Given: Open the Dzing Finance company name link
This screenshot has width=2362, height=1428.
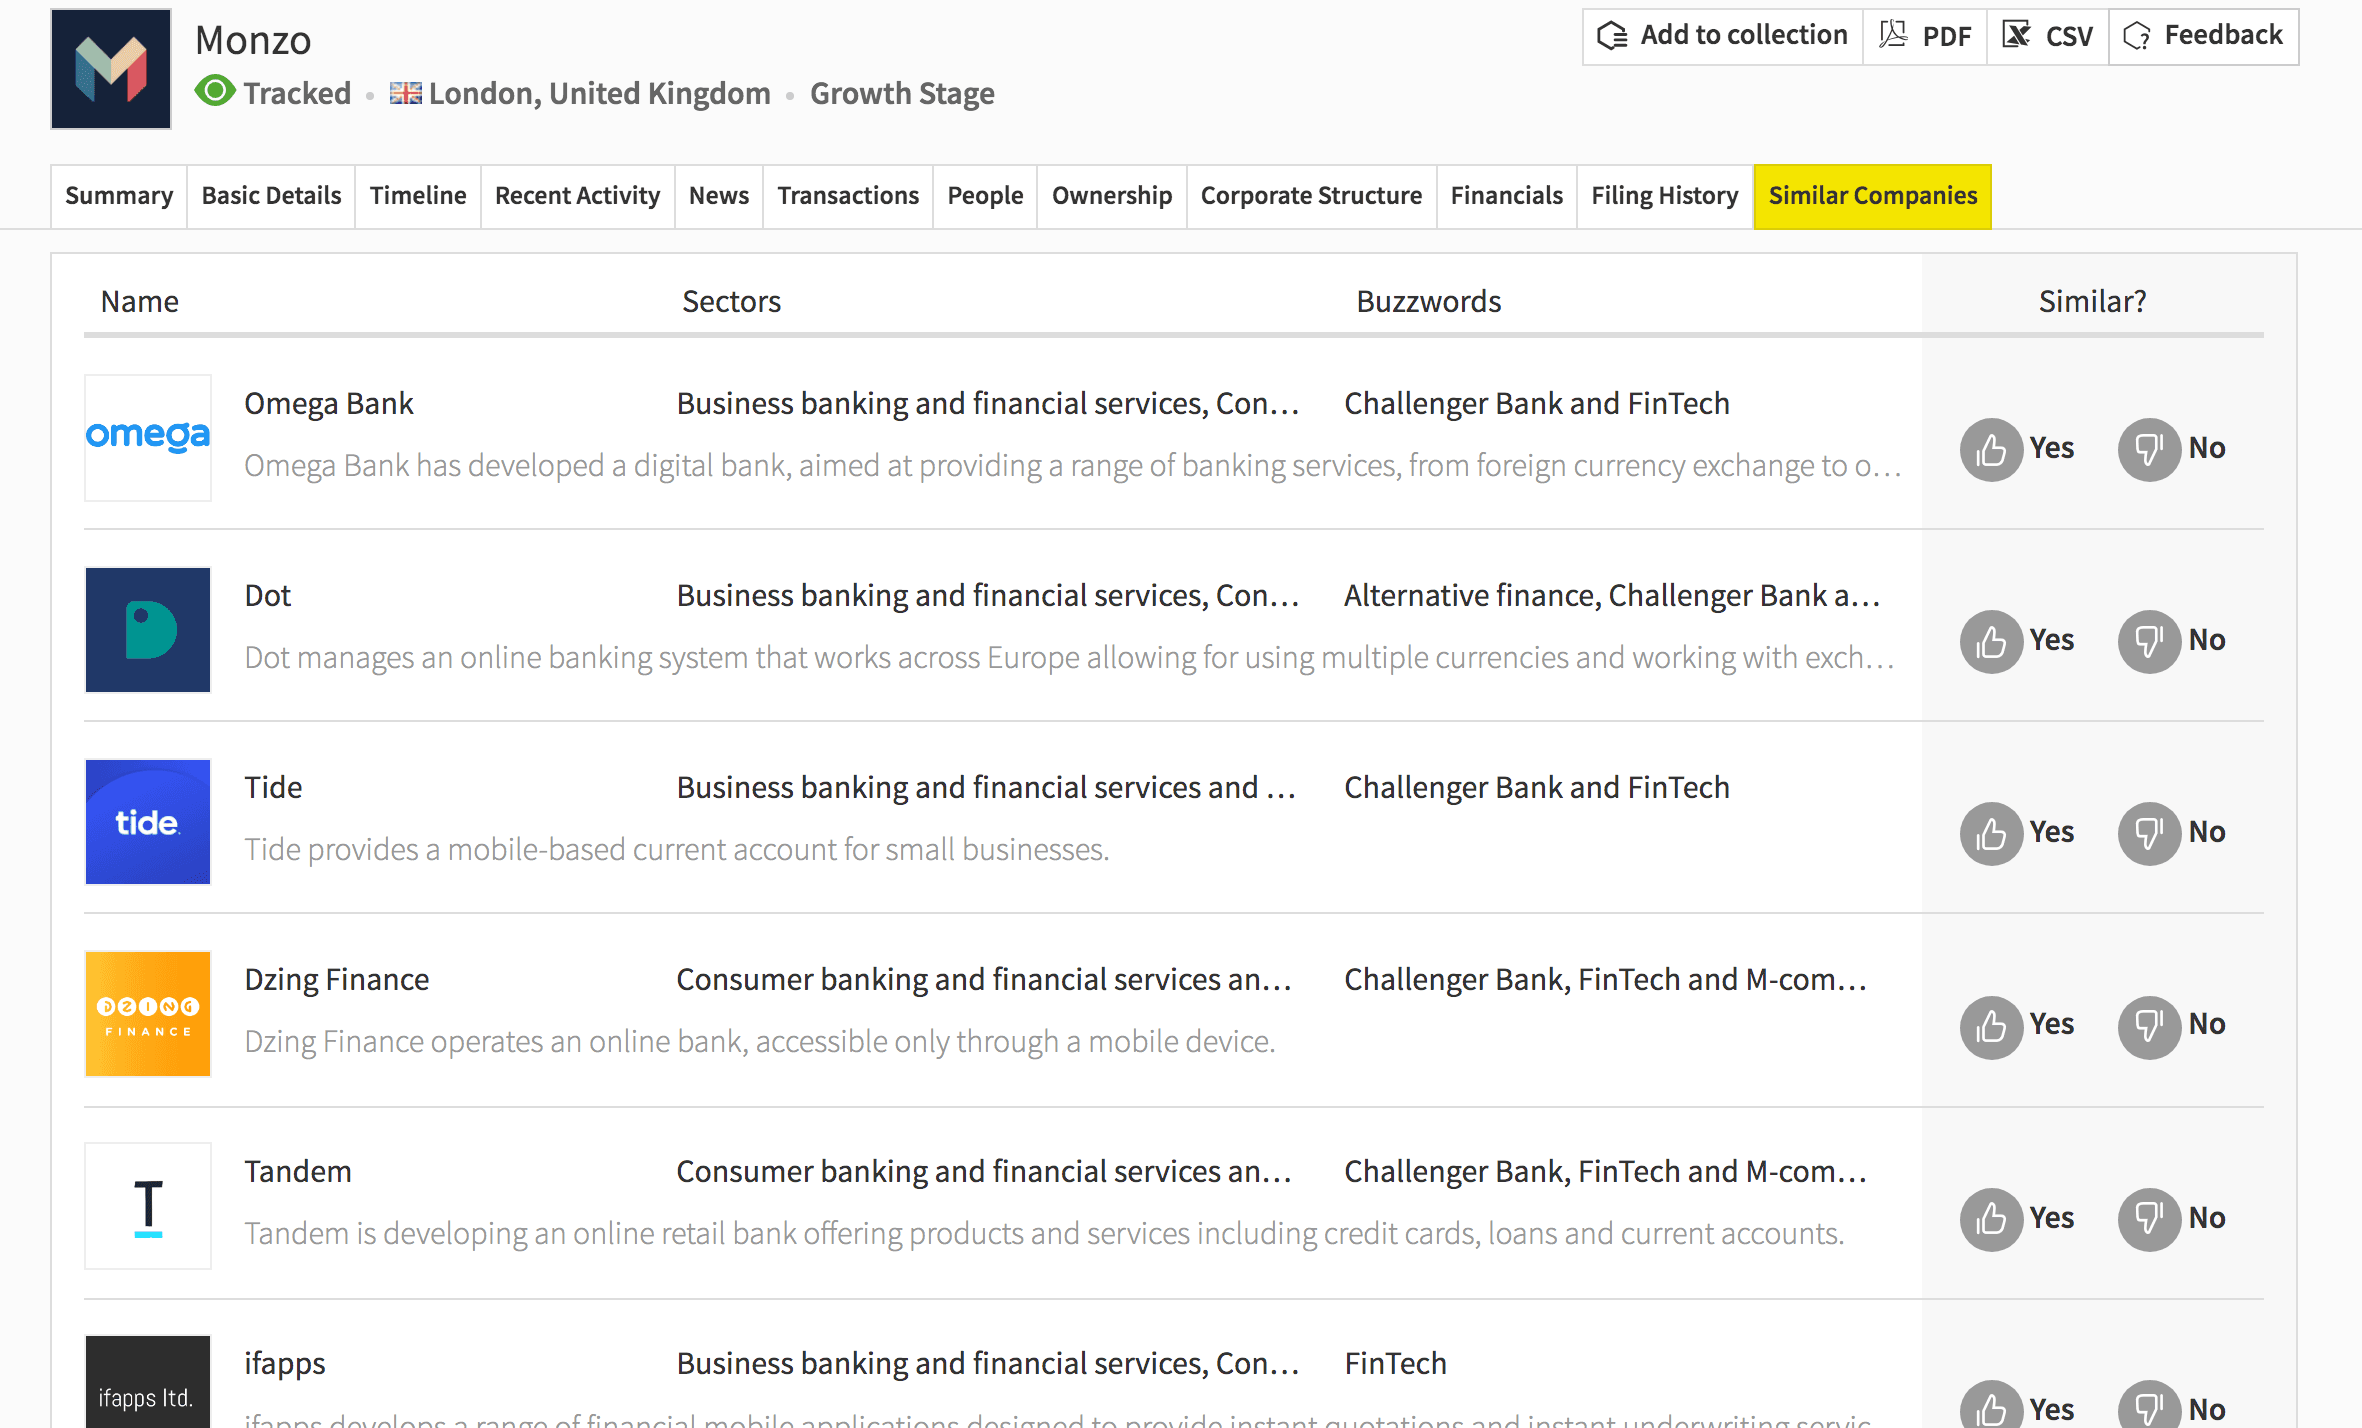Looking at the screenshot, I should pyautogui.click(x=337, y=979).
